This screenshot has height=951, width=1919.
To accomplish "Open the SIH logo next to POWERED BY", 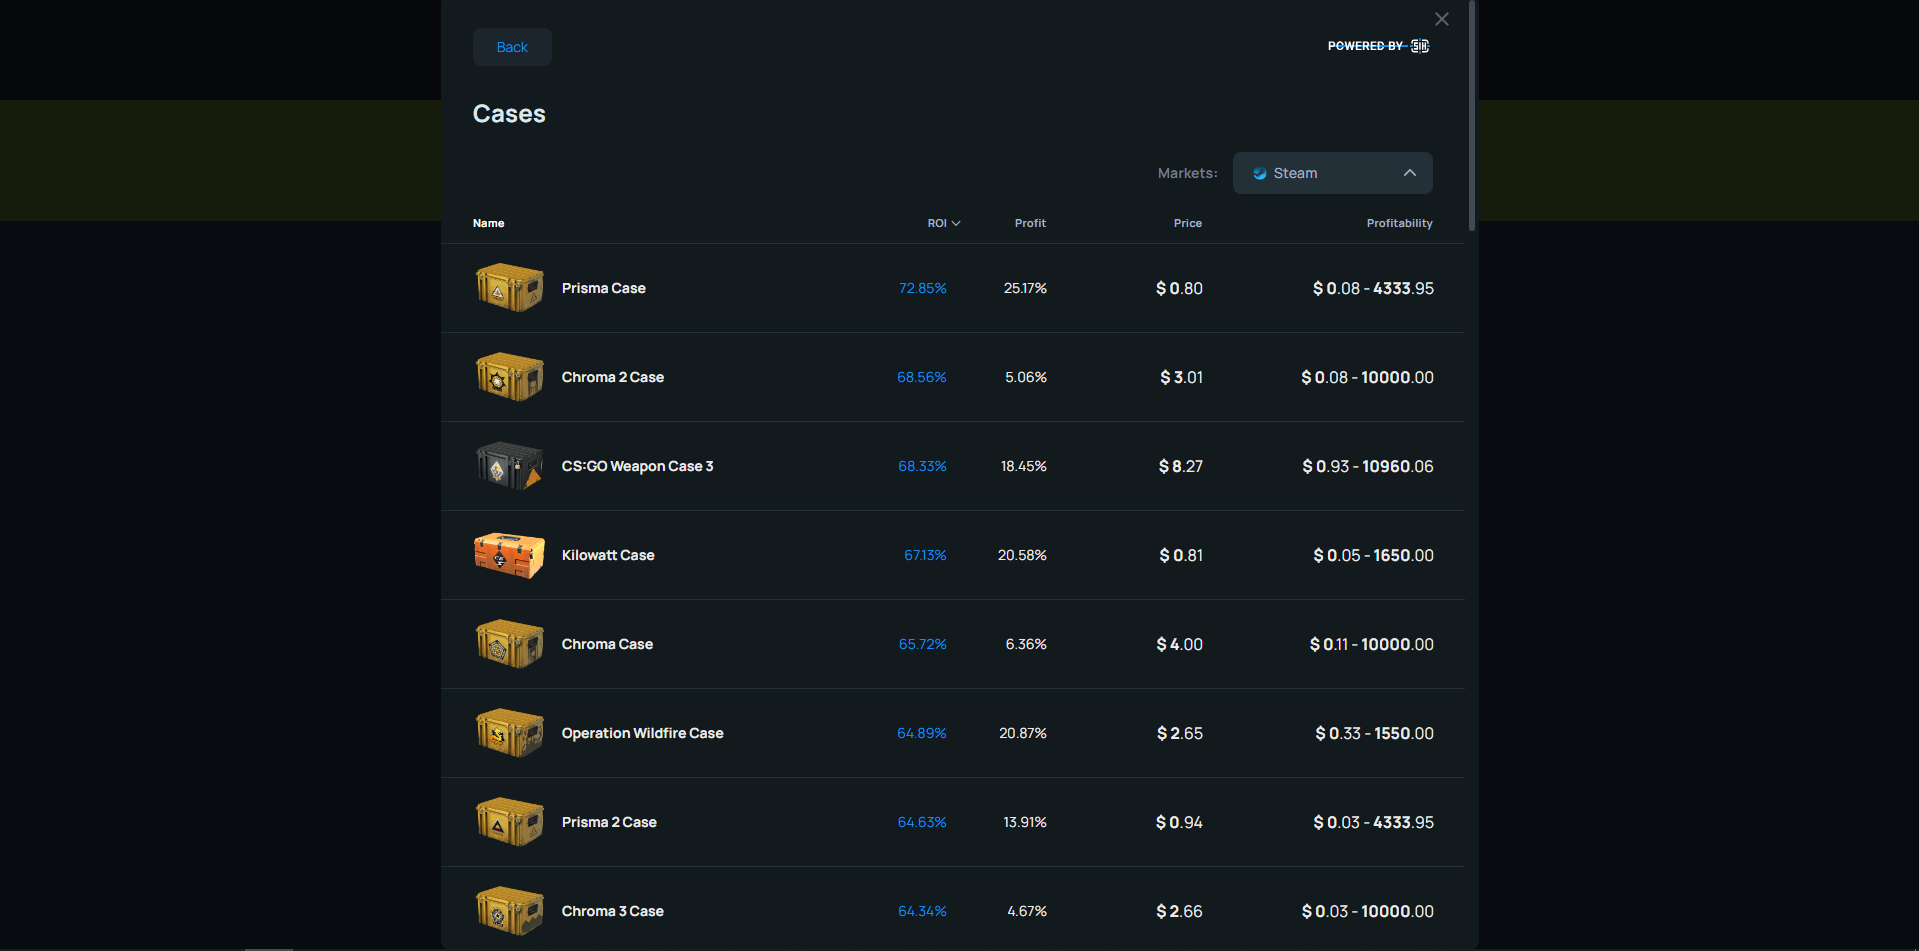I will click(x=1419, y=46).
